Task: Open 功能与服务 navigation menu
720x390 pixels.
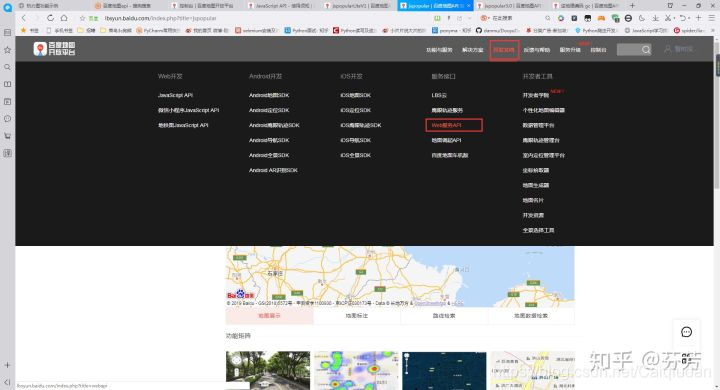Action: point(439,50)
